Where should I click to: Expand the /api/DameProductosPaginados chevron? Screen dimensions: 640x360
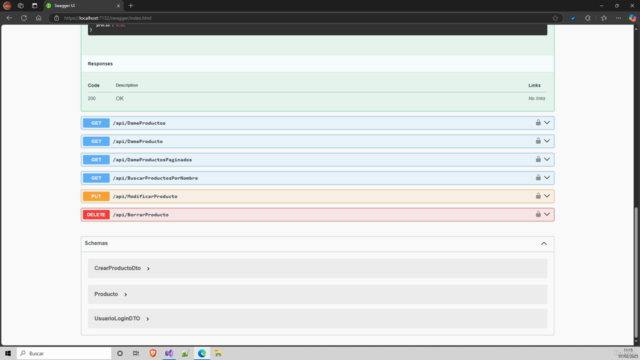547,159
